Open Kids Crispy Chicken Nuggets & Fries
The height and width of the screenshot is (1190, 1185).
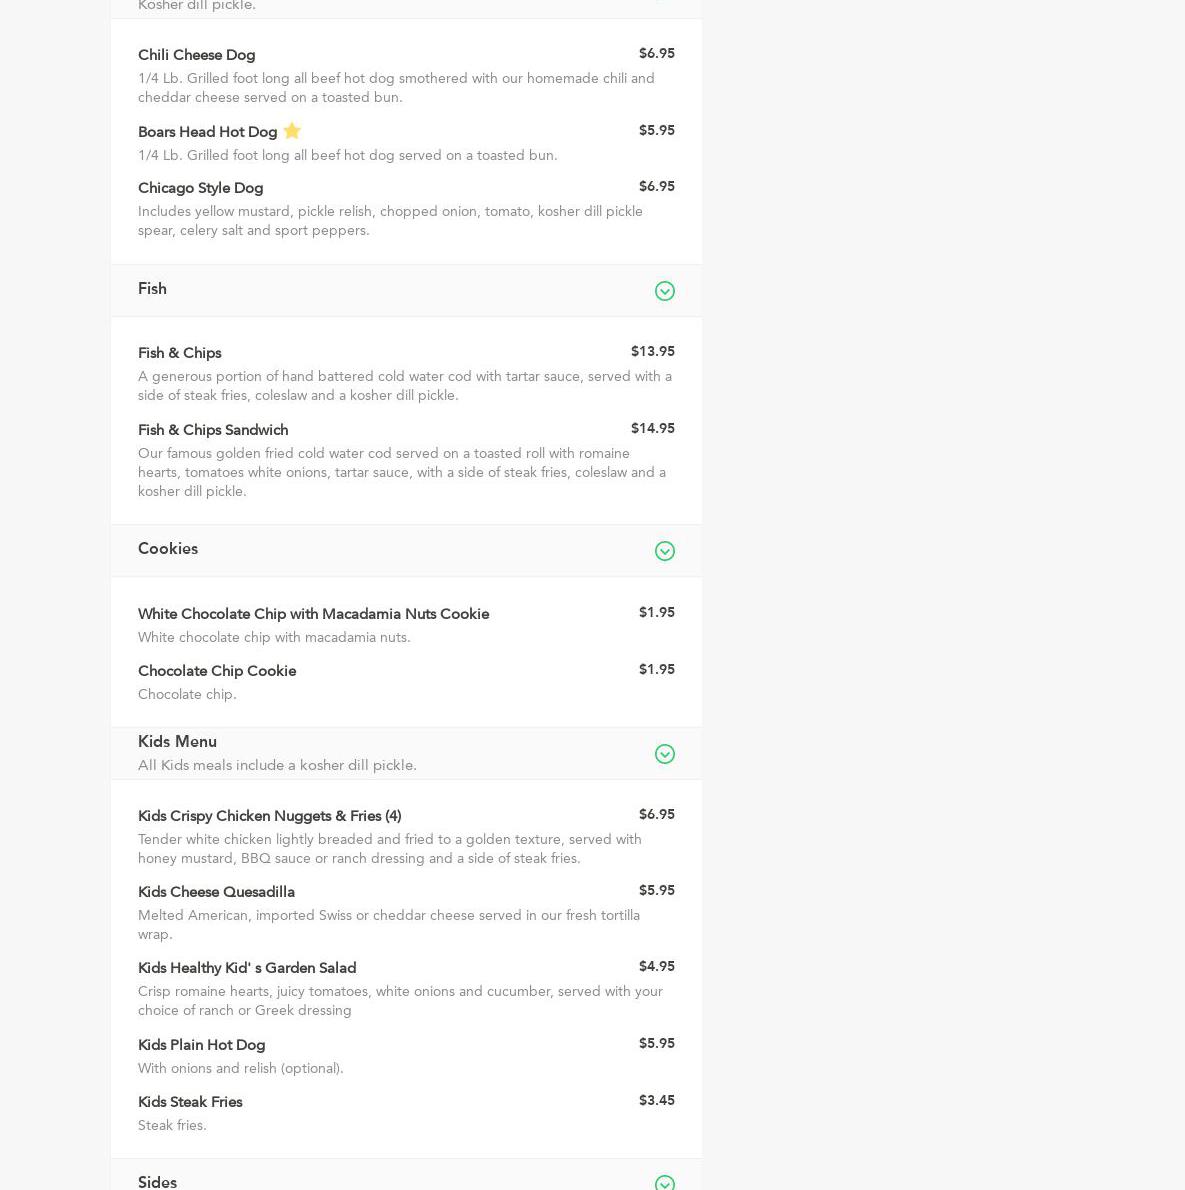point(269,816)
